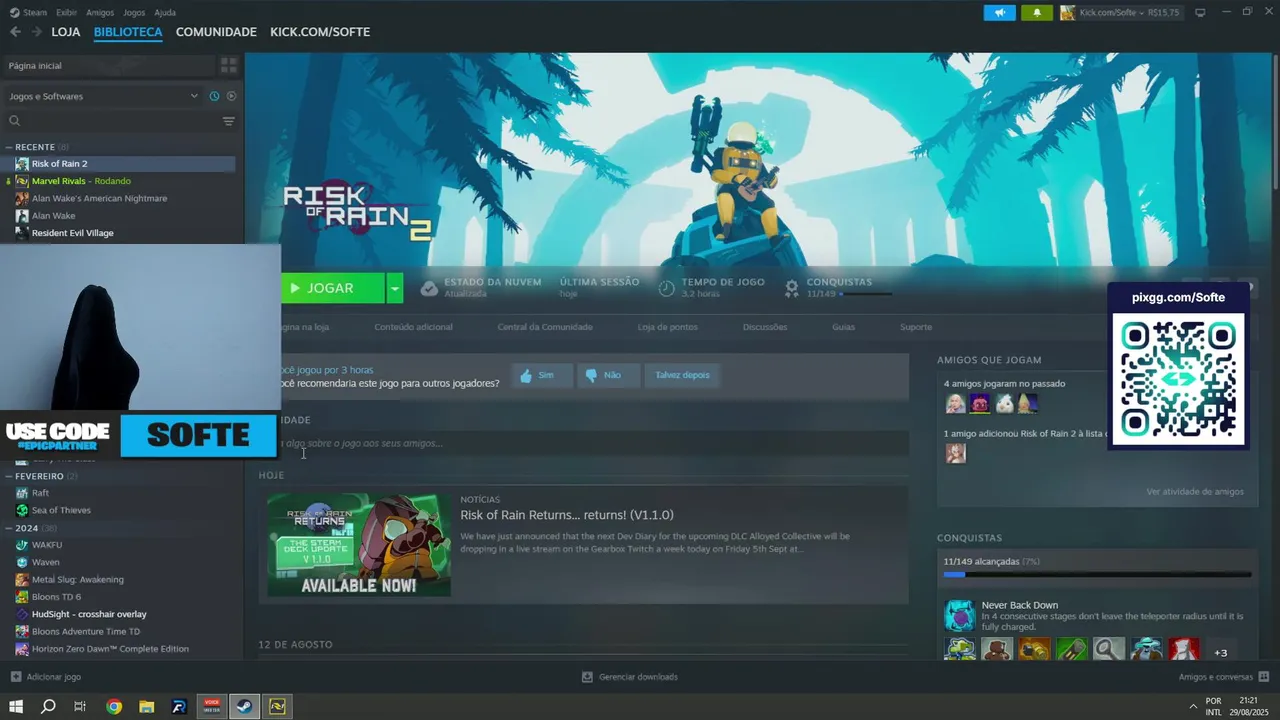Vote Não on recommending the game
This screenshot has height=720, width=1280.
coord(609,375)
